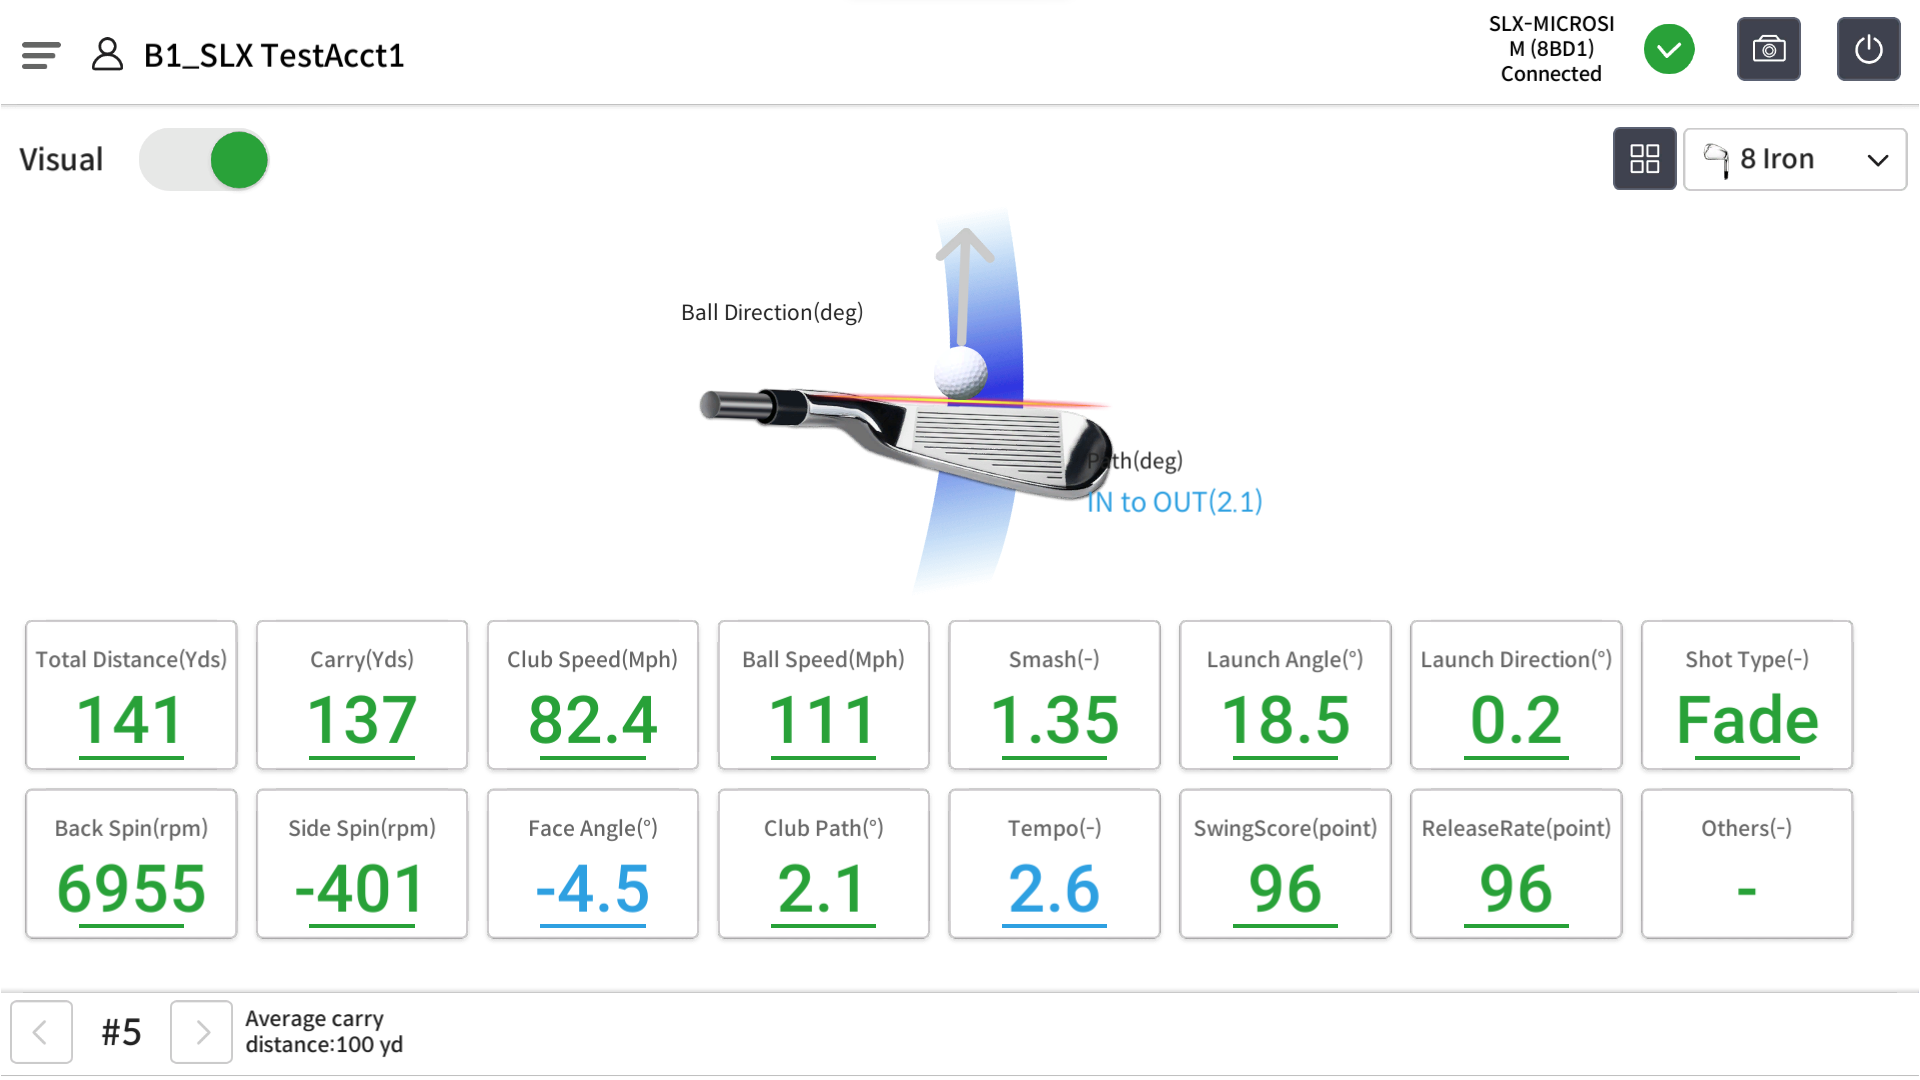This screenshot has width=1920, height=1080.
Task: Open the 8 Iron club dropdown
Action: tap(1776, 159)
